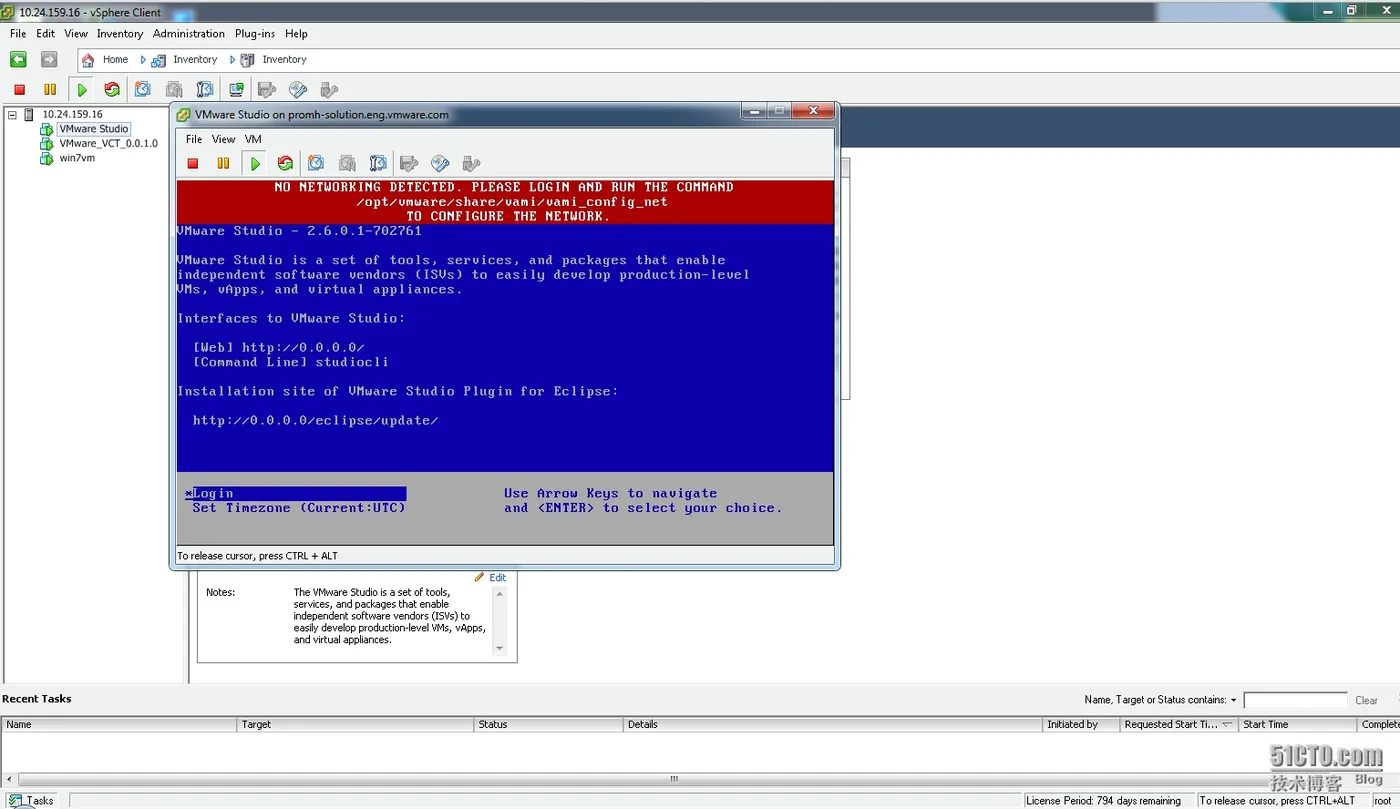
Task: Click the Tasks icon in status bar
Action: pyautogui.click(x=14, y=800)
